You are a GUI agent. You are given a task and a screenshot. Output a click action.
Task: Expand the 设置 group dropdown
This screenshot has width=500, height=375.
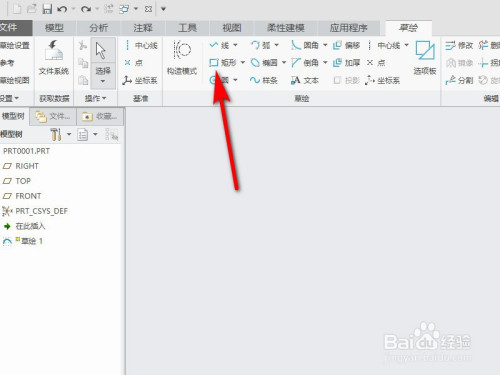point(9,98)
